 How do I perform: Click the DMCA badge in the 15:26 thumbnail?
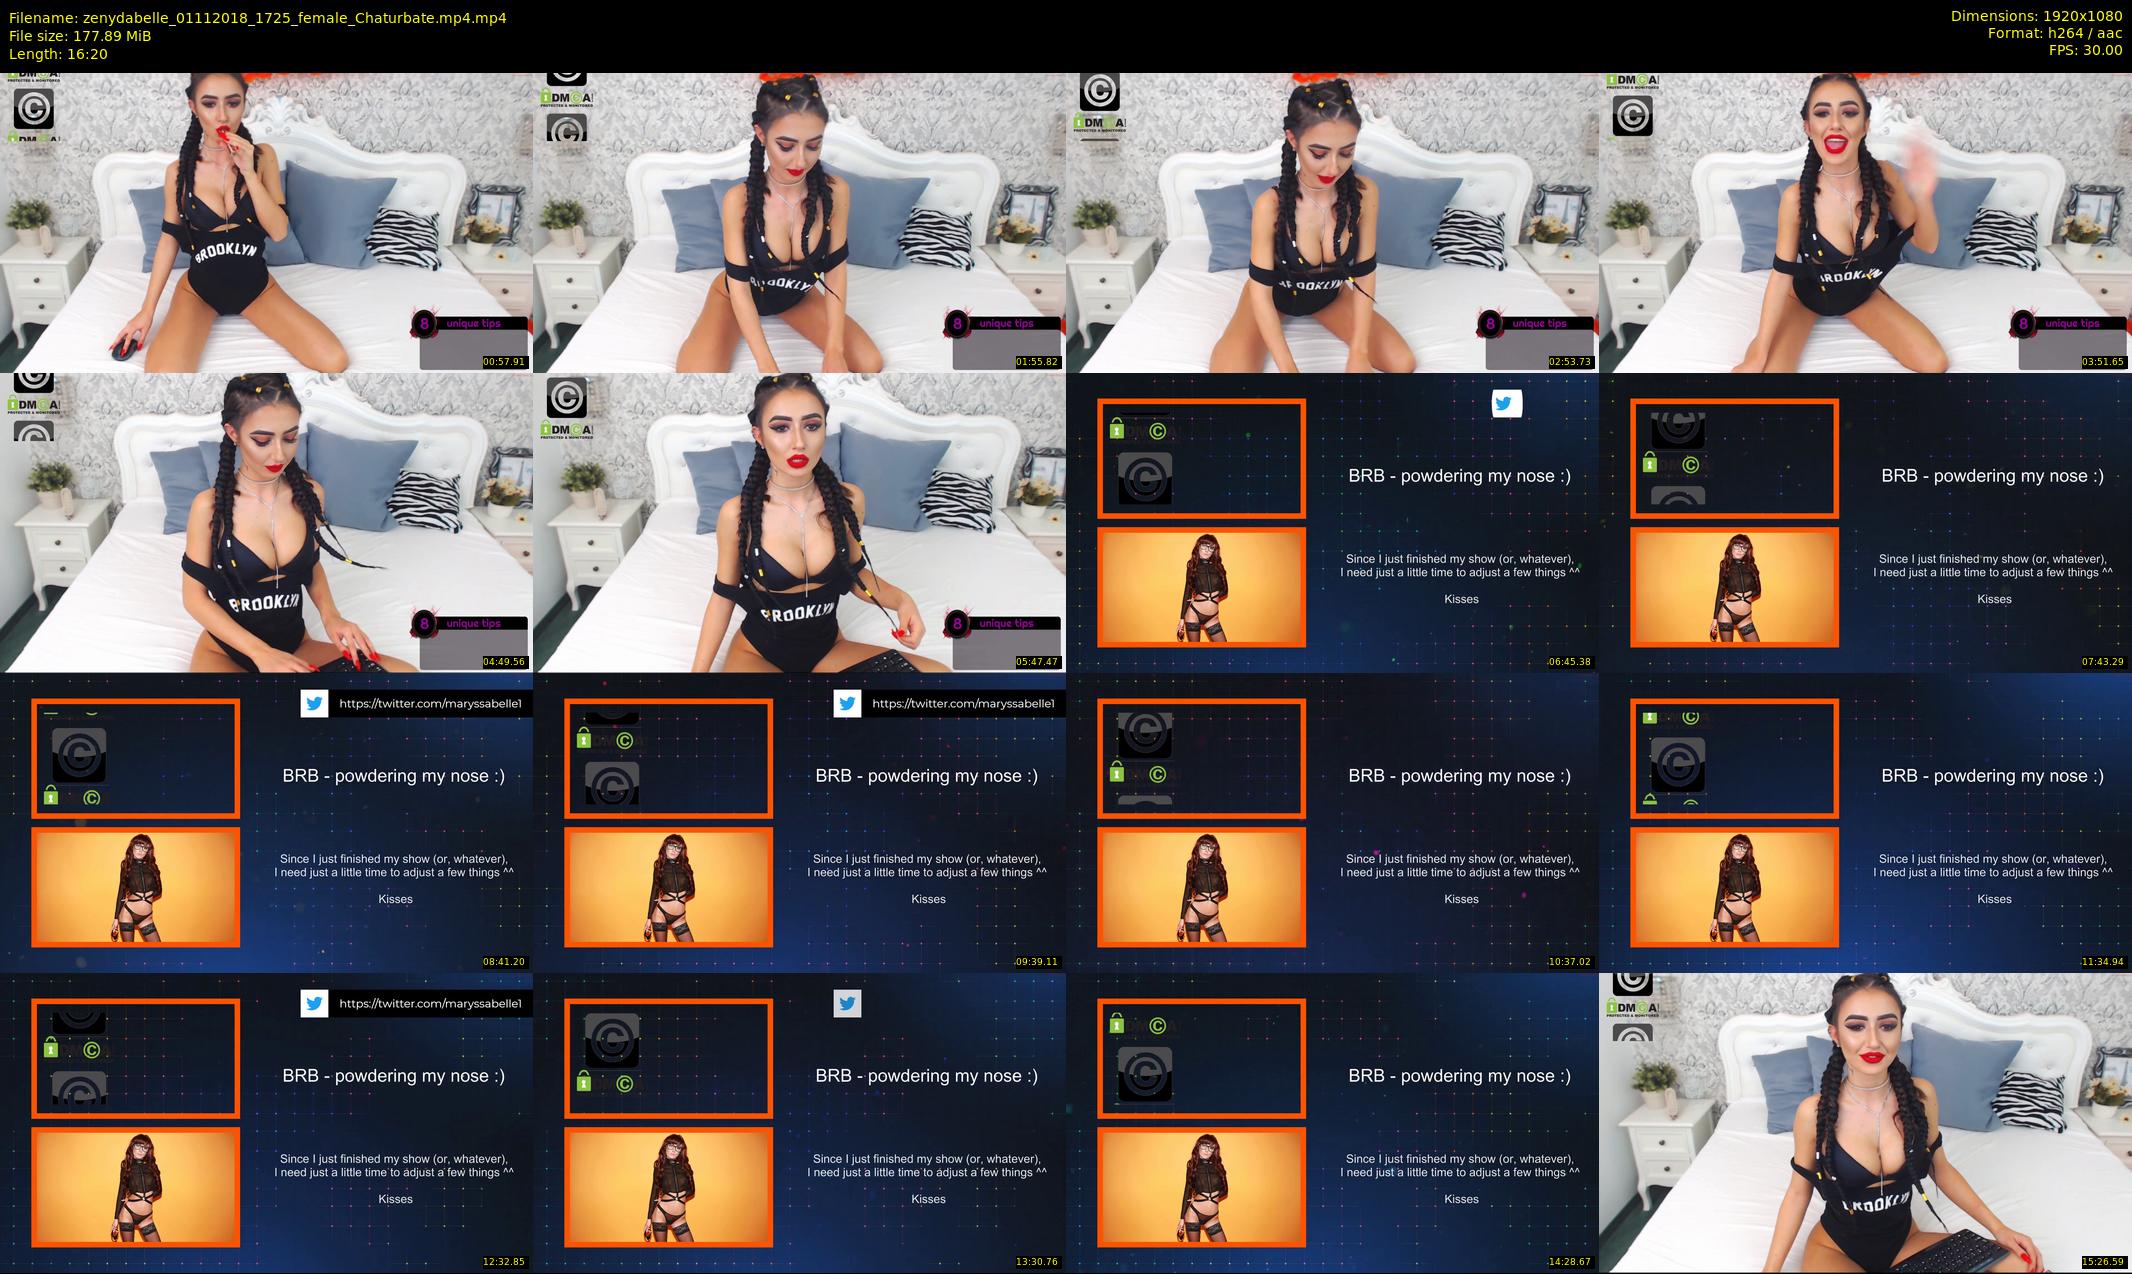click(x=1632, y=1007)
